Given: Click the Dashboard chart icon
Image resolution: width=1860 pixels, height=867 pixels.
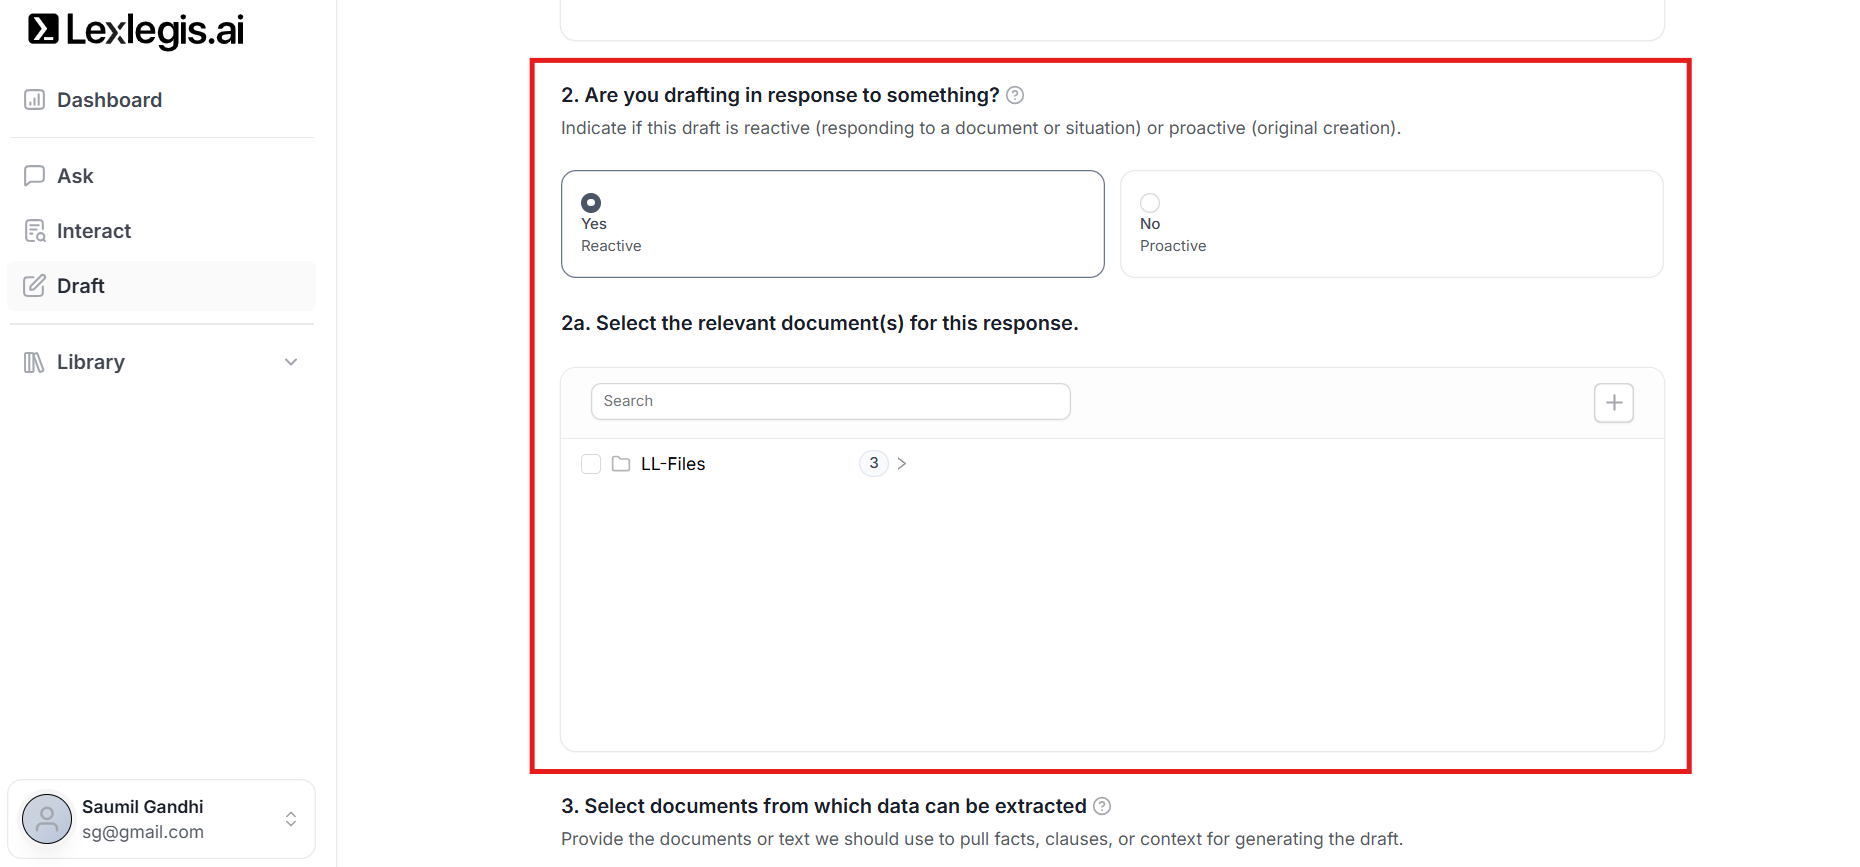Looking at the screenshot, I should click(35, 100).
